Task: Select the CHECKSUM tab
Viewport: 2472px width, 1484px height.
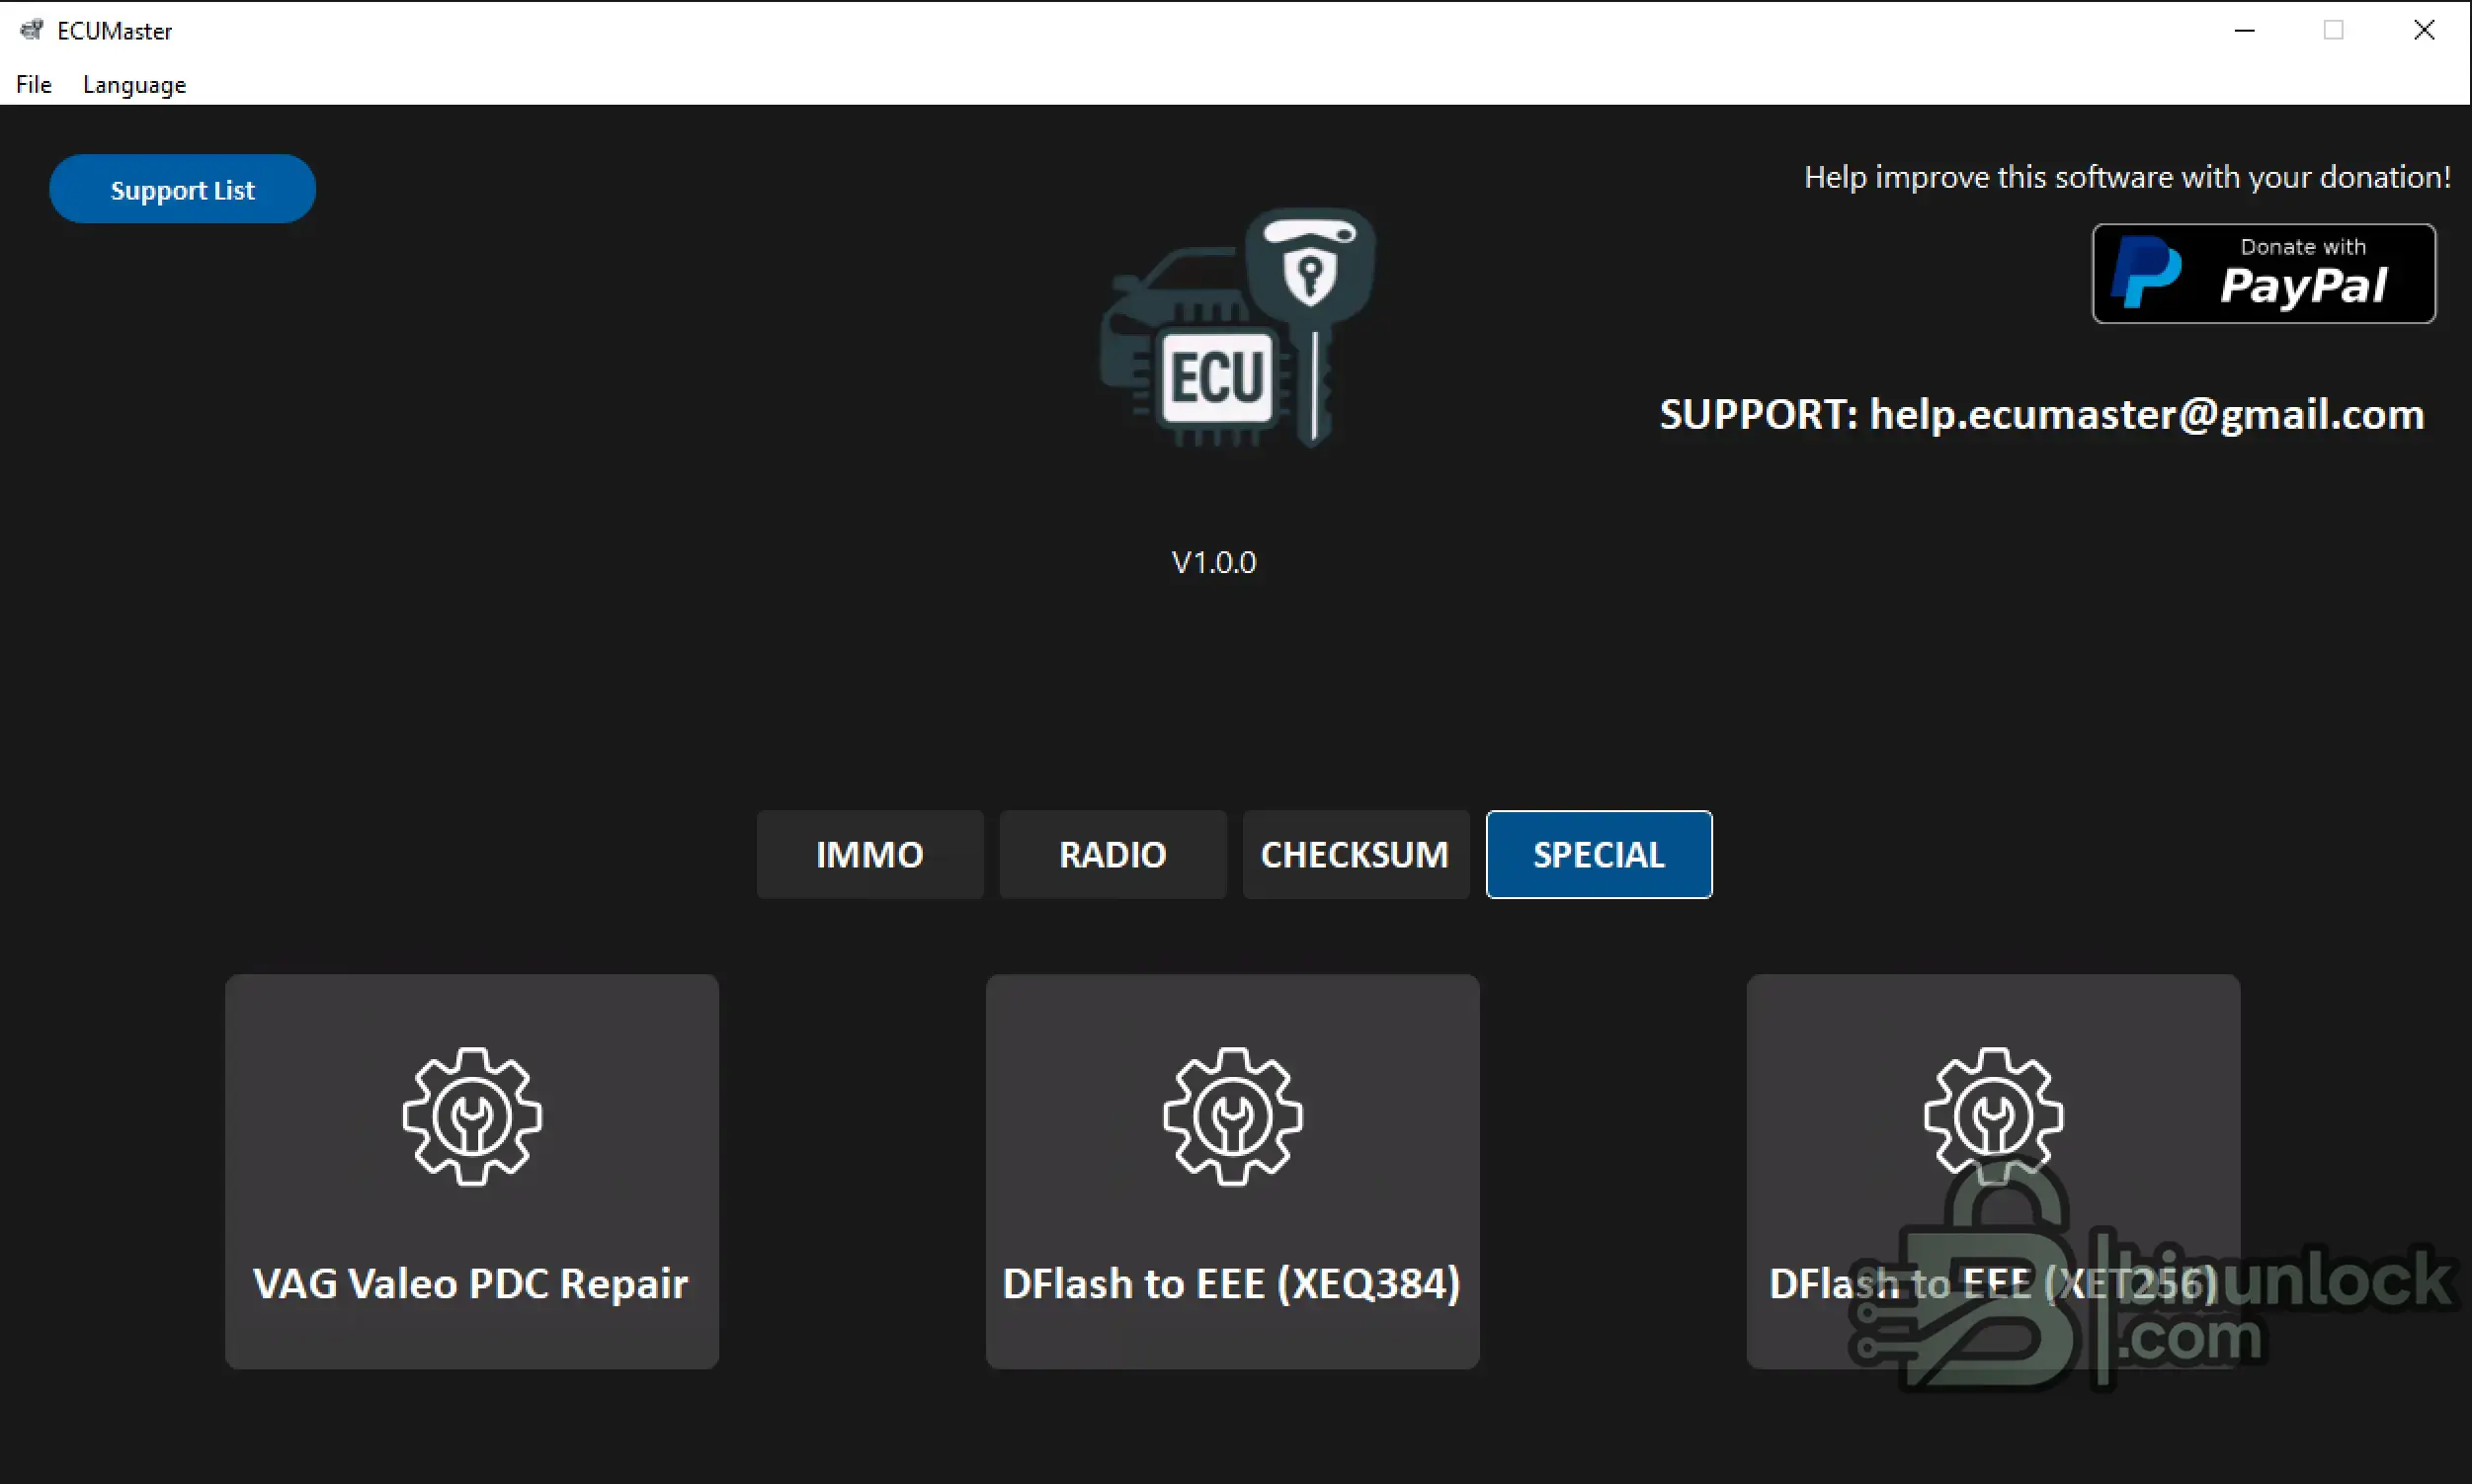Action: [1356, 854]
